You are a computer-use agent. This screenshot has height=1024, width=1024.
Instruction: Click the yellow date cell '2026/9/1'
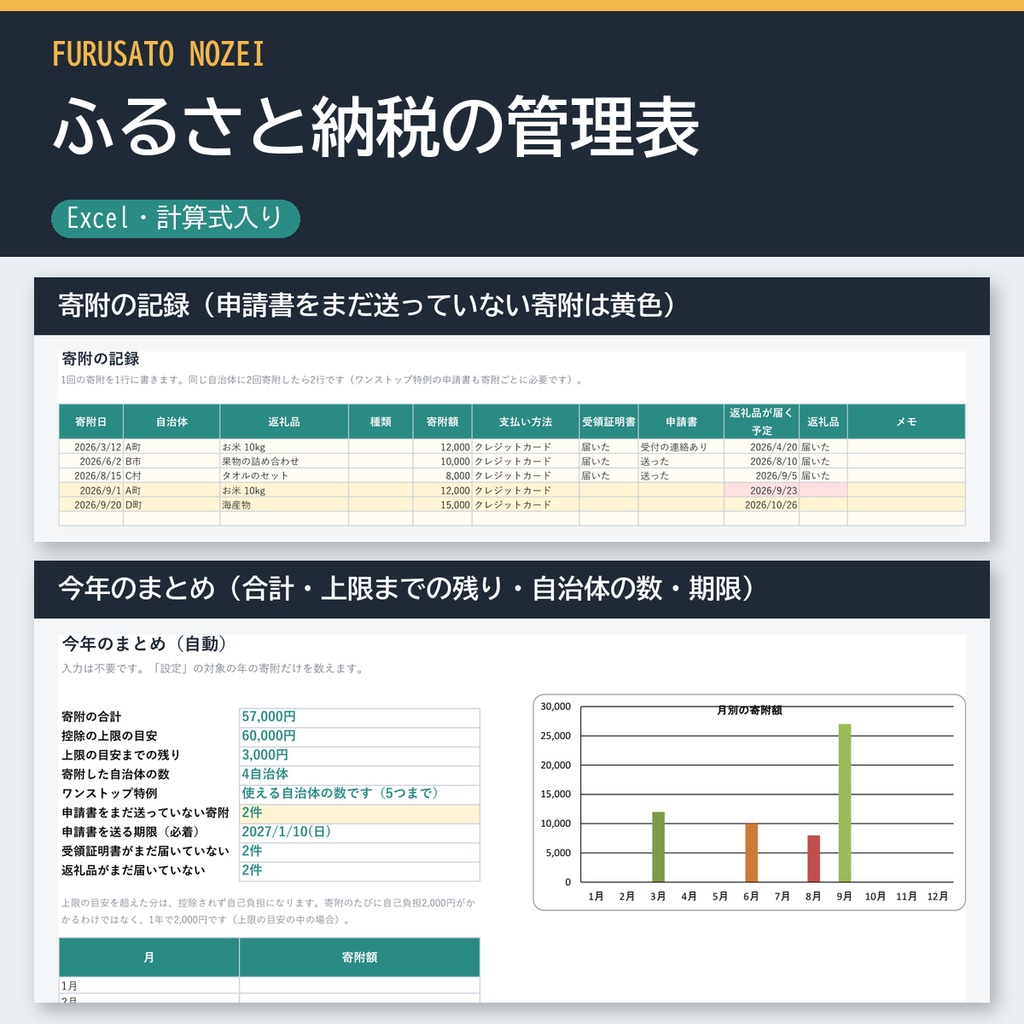point(91,490)
